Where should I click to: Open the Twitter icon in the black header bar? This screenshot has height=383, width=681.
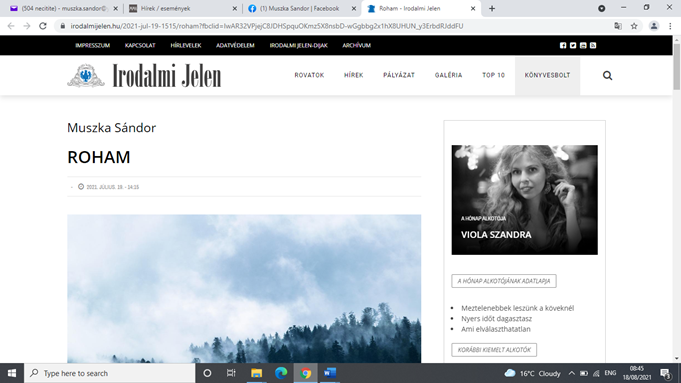(x=573, y=45)
